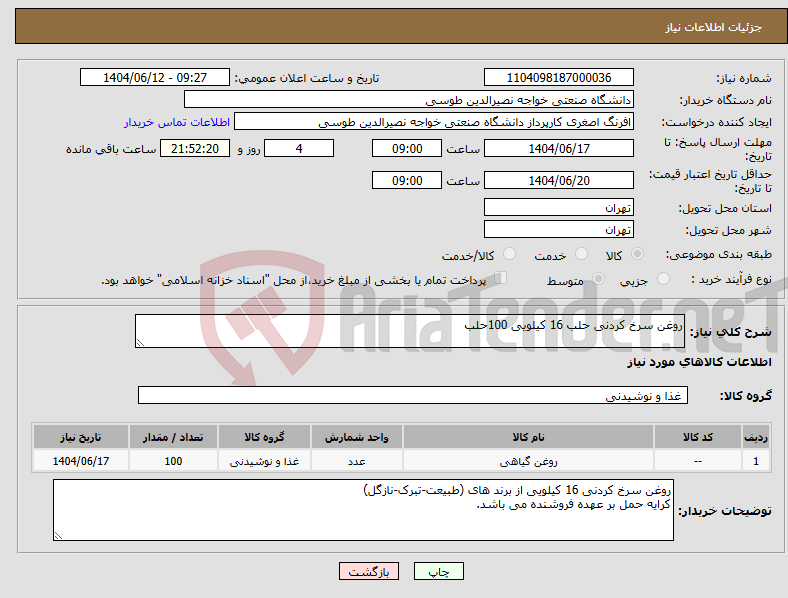Click the اطلاعات کالاهای مورد نیاز heading
Image resolution: width=788 pixels, height=598 pixels.
(x=699, y=362)
